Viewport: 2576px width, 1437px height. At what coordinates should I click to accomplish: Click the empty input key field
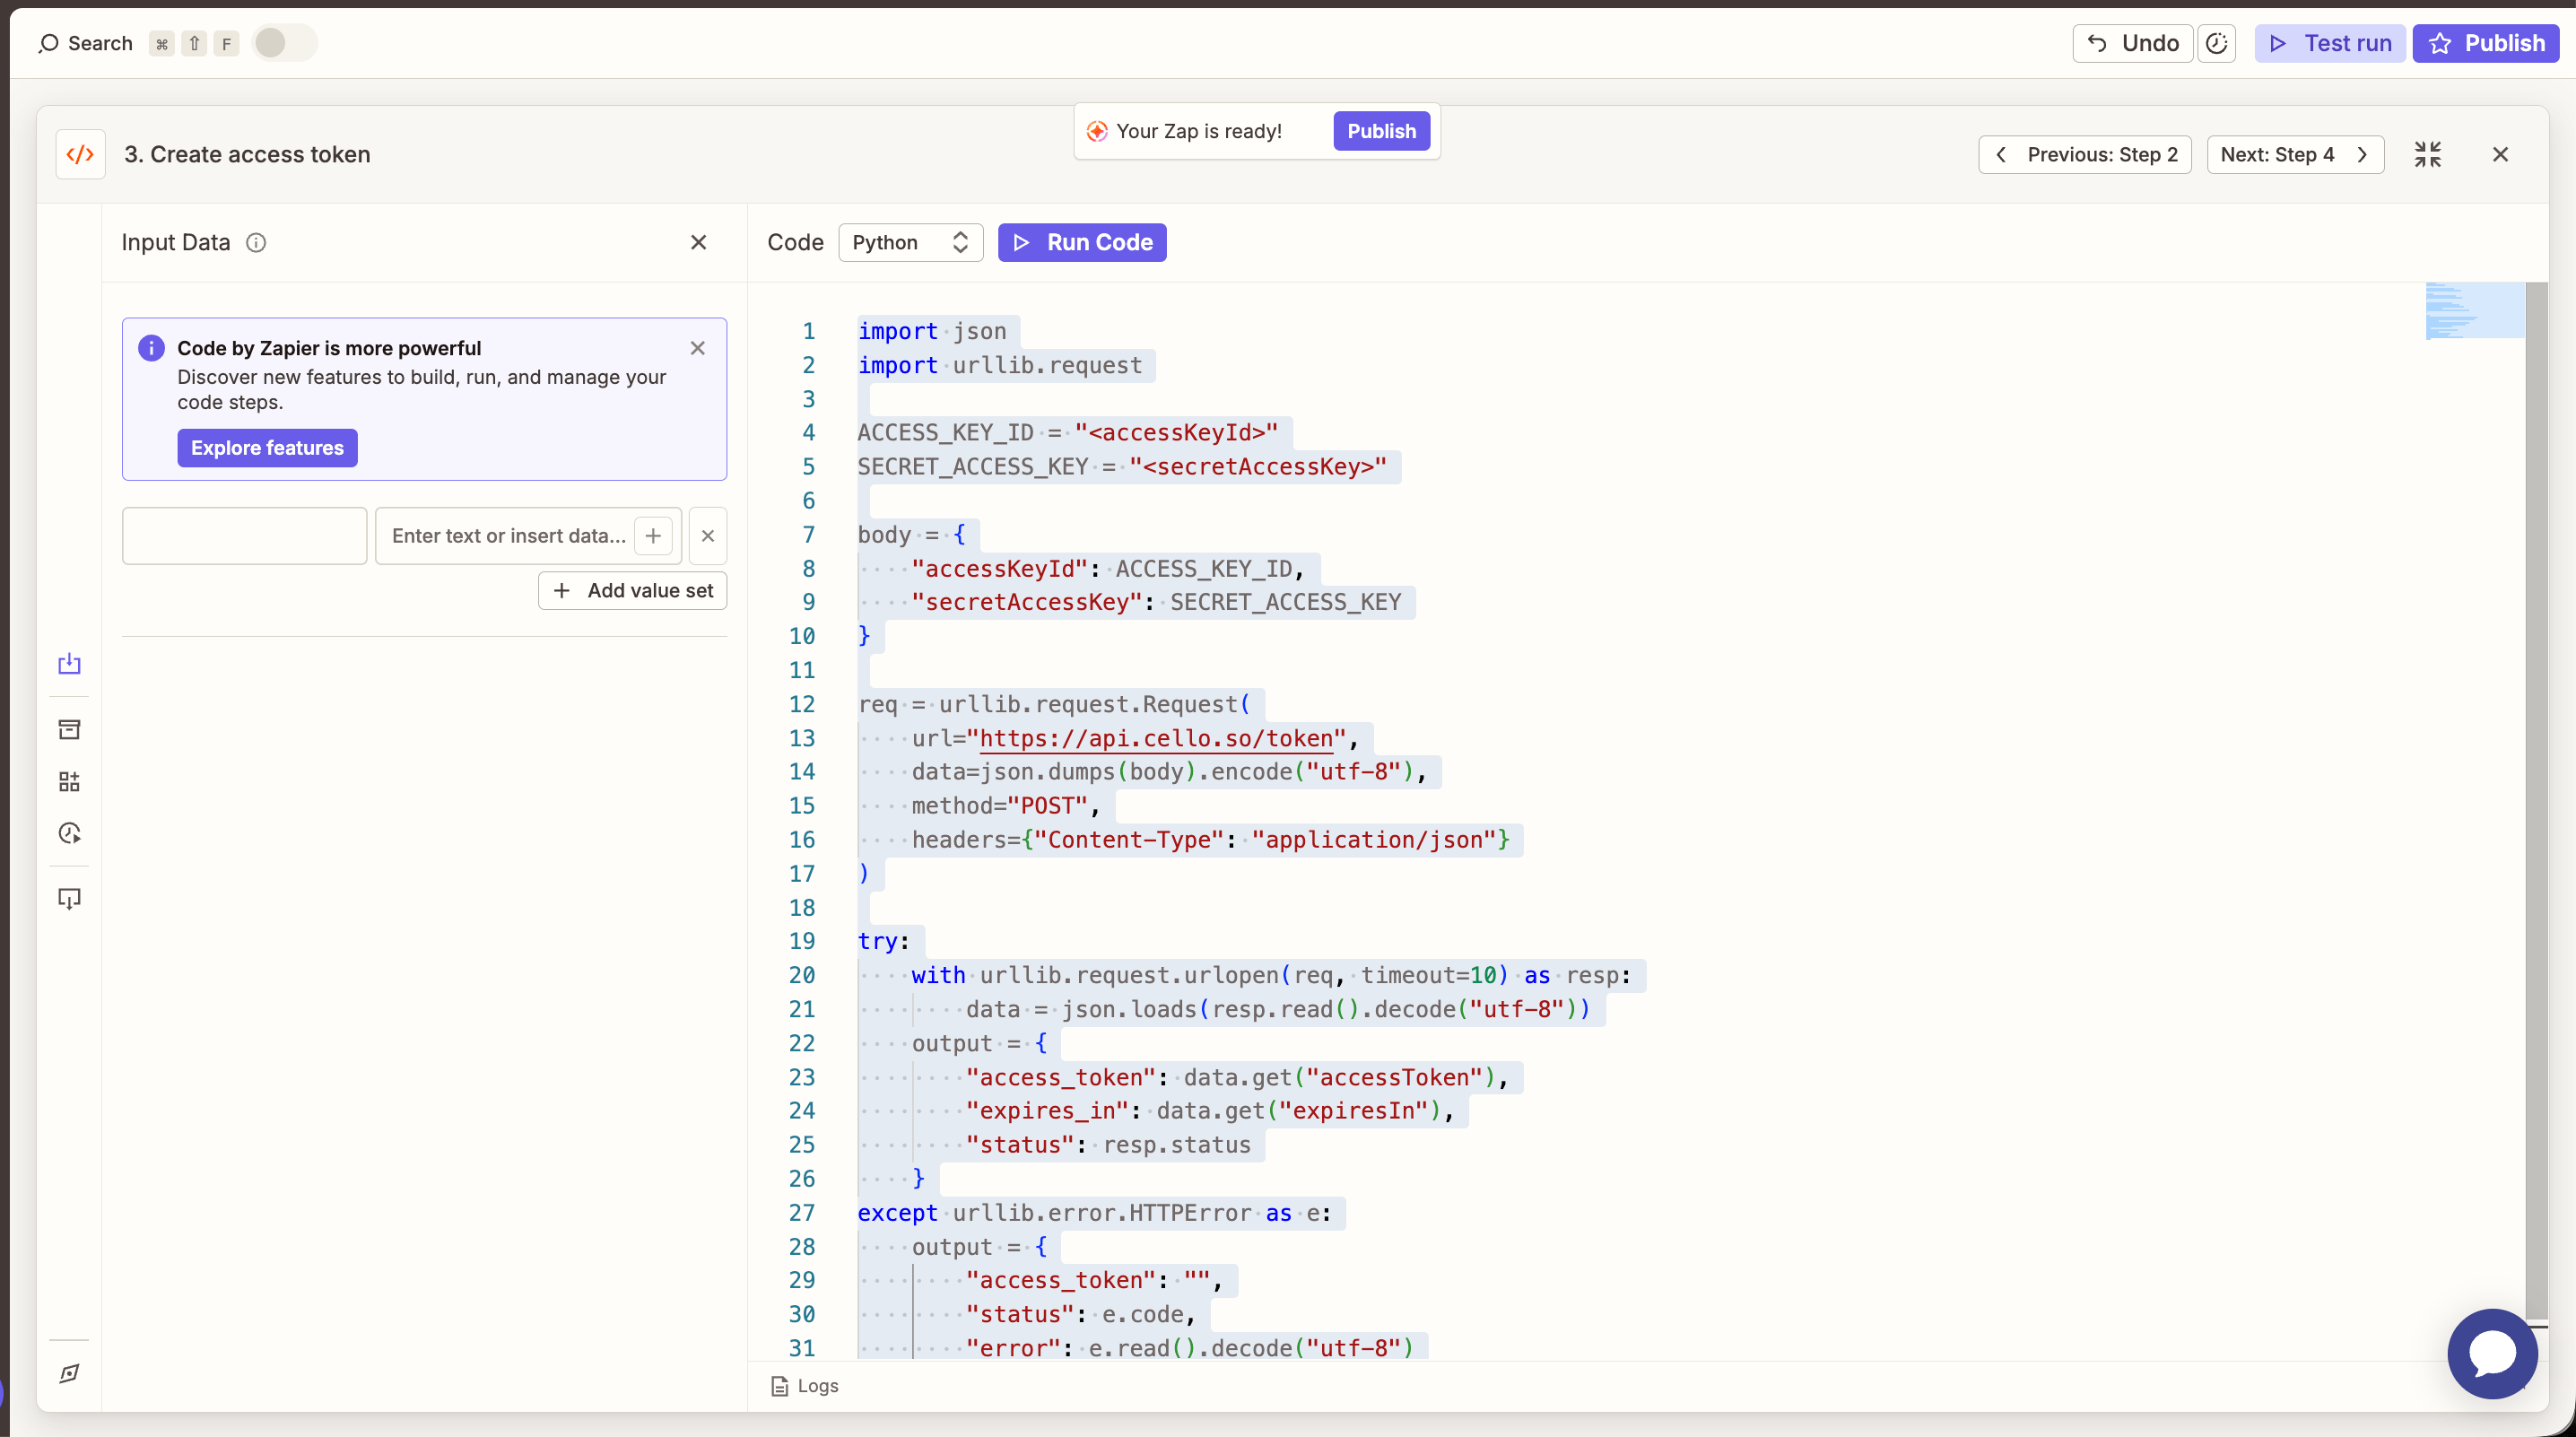tap(245, 536)
